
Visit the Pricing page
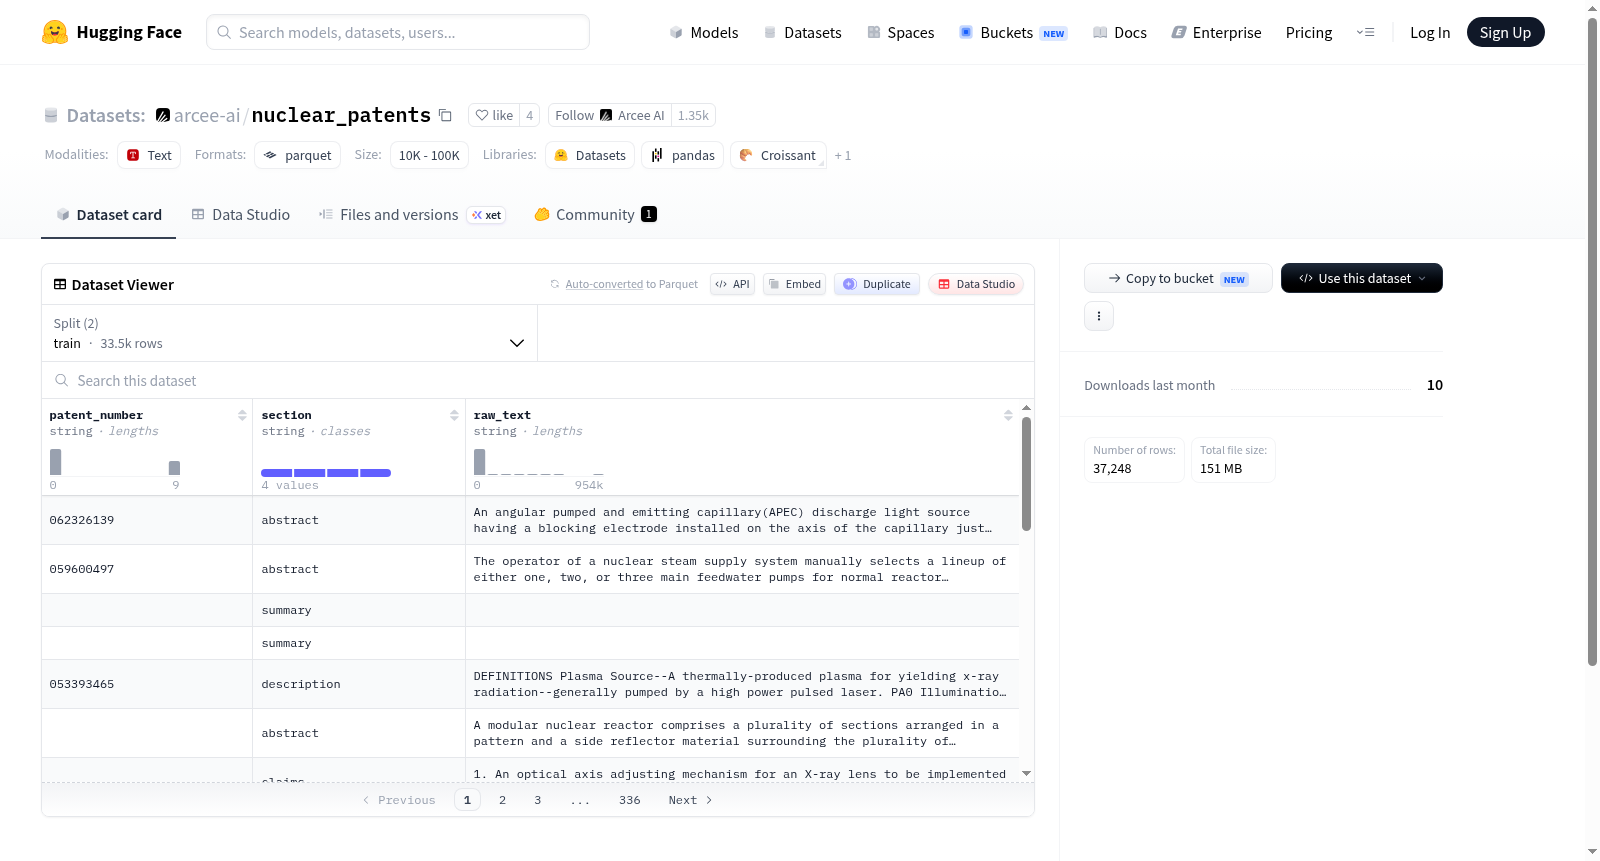coord(1309,32)
